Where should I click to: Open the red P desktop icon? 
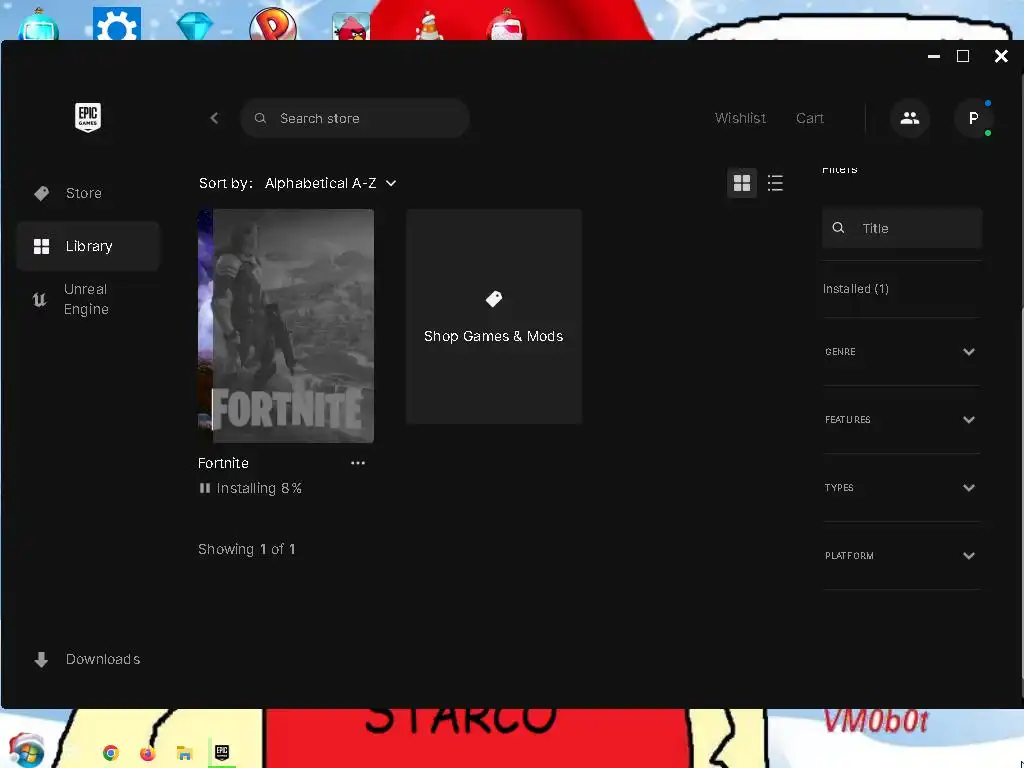click(273, 24)
